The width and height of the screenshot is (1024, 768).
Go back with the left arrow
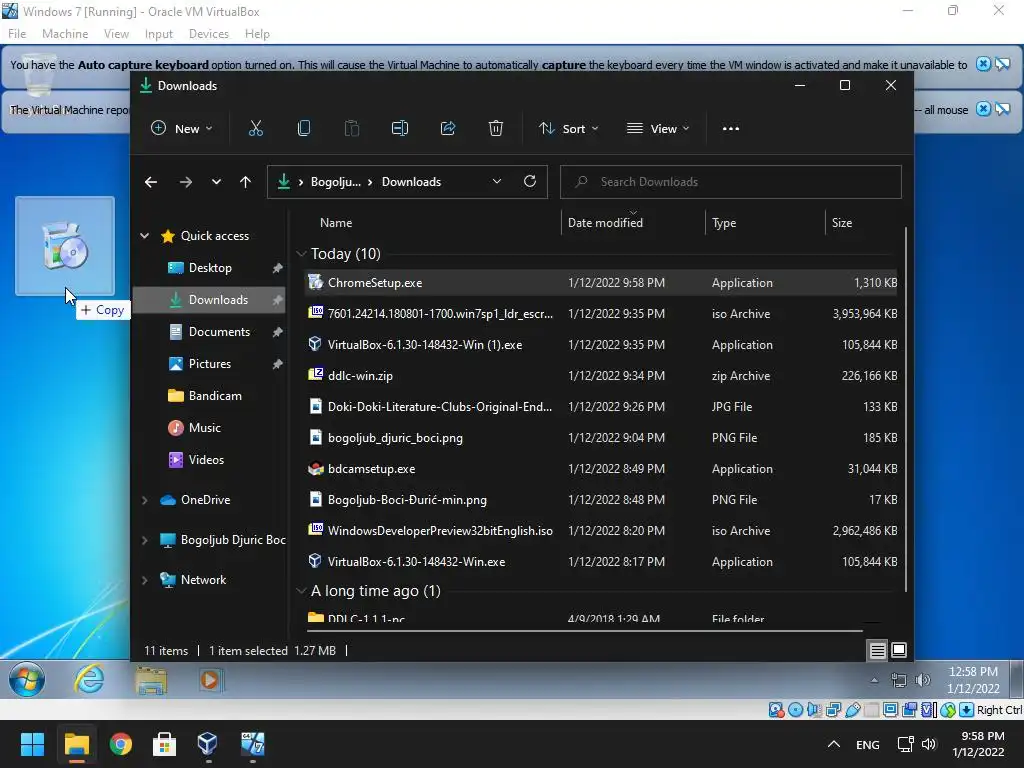tap(151, 182)
